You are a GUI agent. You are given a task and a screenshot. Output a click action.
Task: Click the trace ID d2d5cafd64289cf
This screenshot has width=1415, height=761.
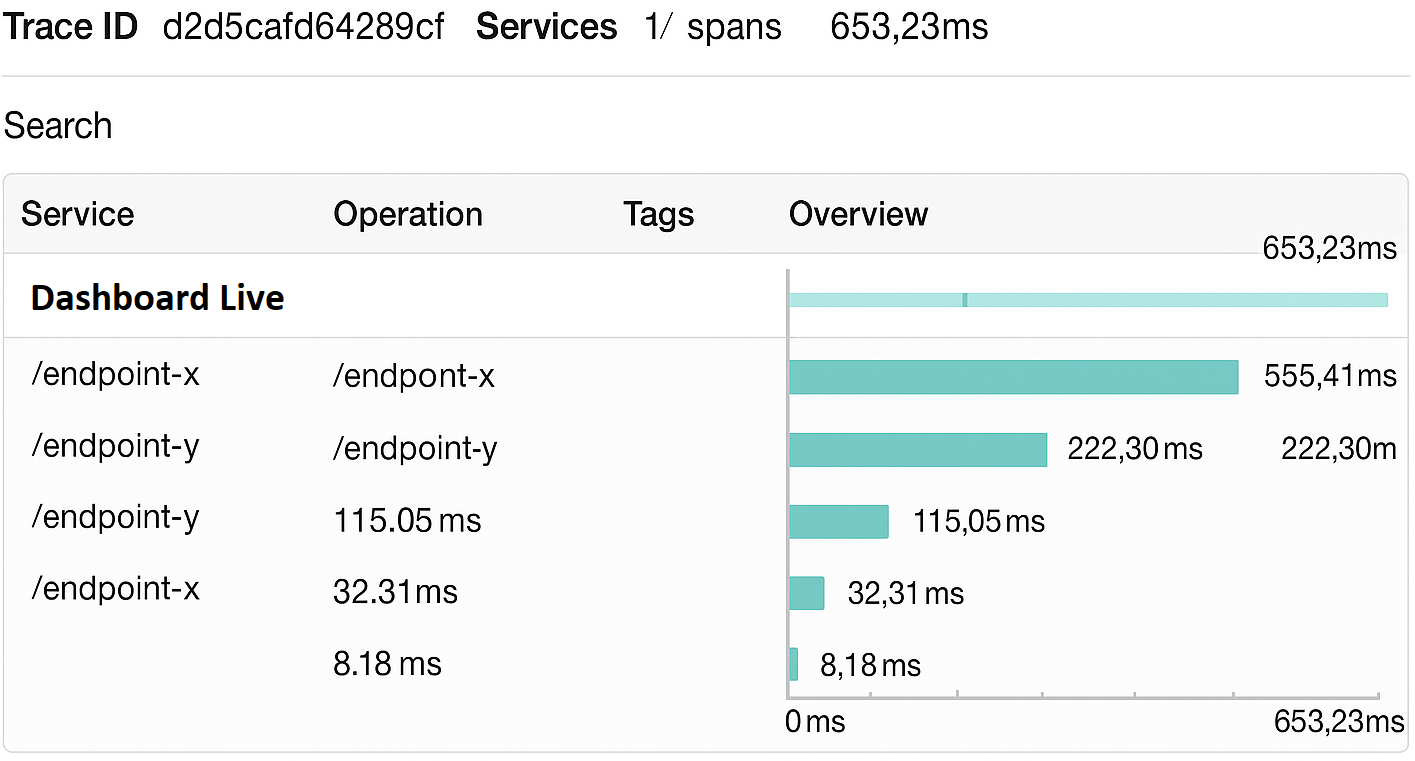click(304, 27)
